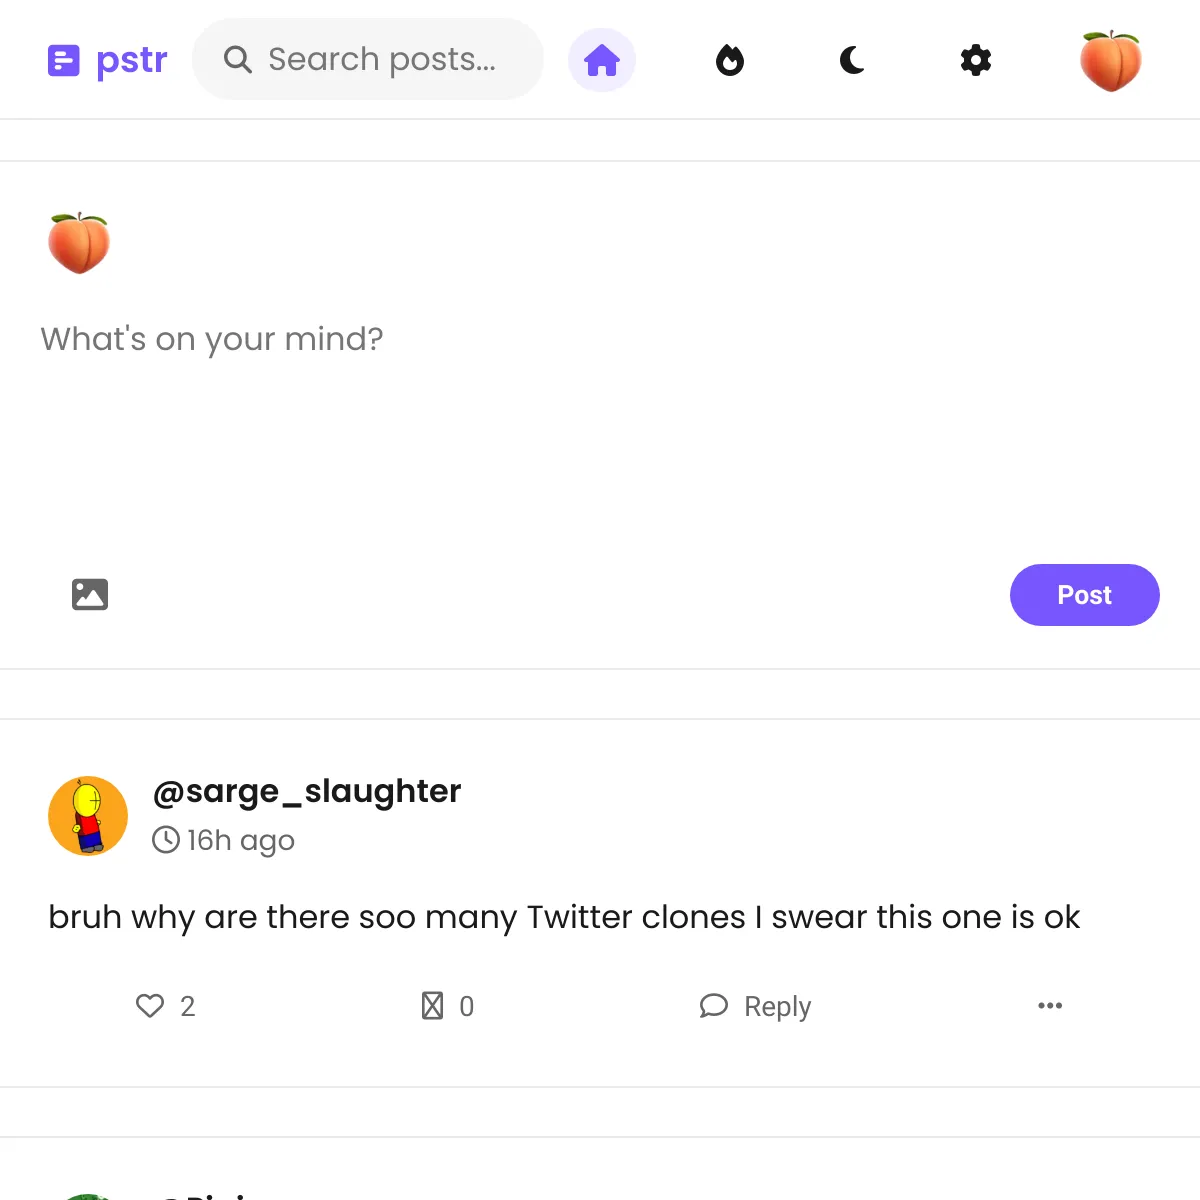The image size is (1200, 1200).
Task: Go to the Home feed
Action: tap(602, 60)
